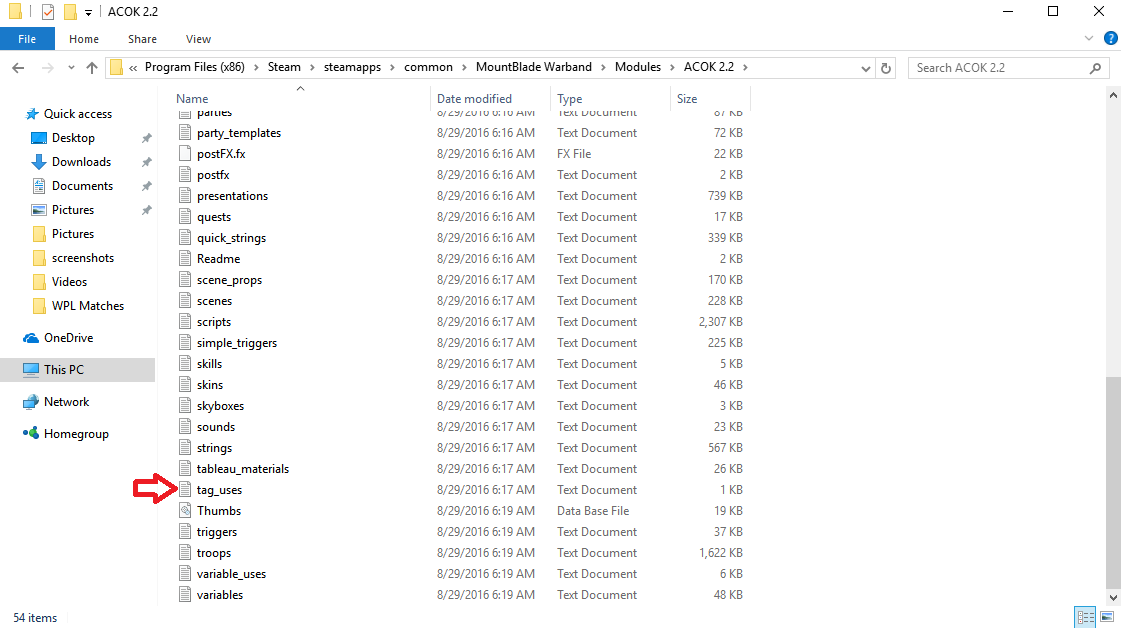Screen dimensions: 1121x629
Task: Click the search magnifier icon
Action: point(1095,68)
